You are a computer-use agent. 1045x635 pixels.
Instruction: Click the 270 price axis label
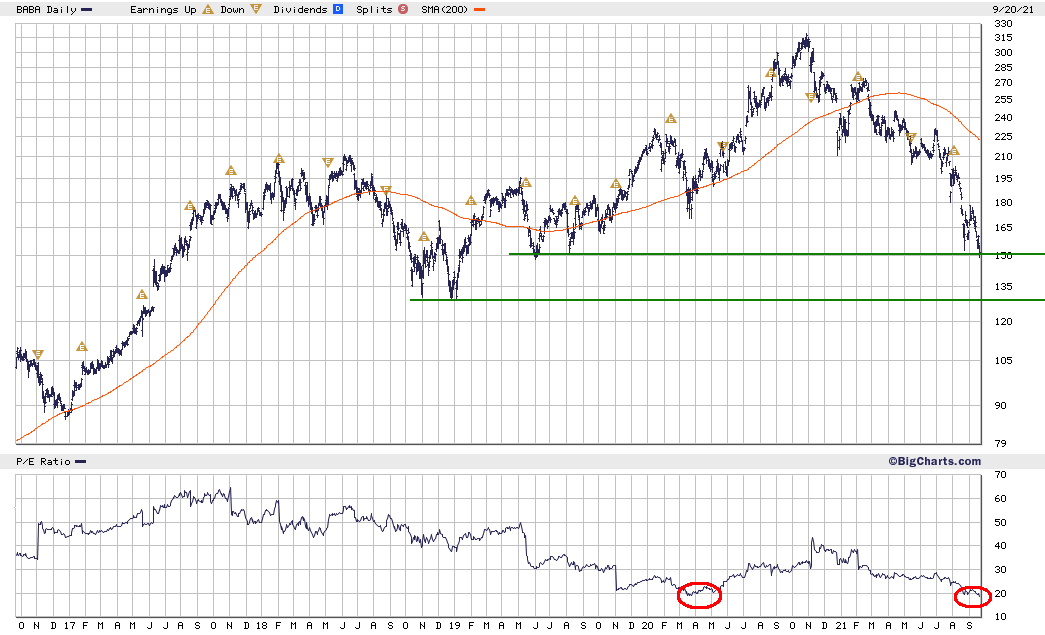1003,83
